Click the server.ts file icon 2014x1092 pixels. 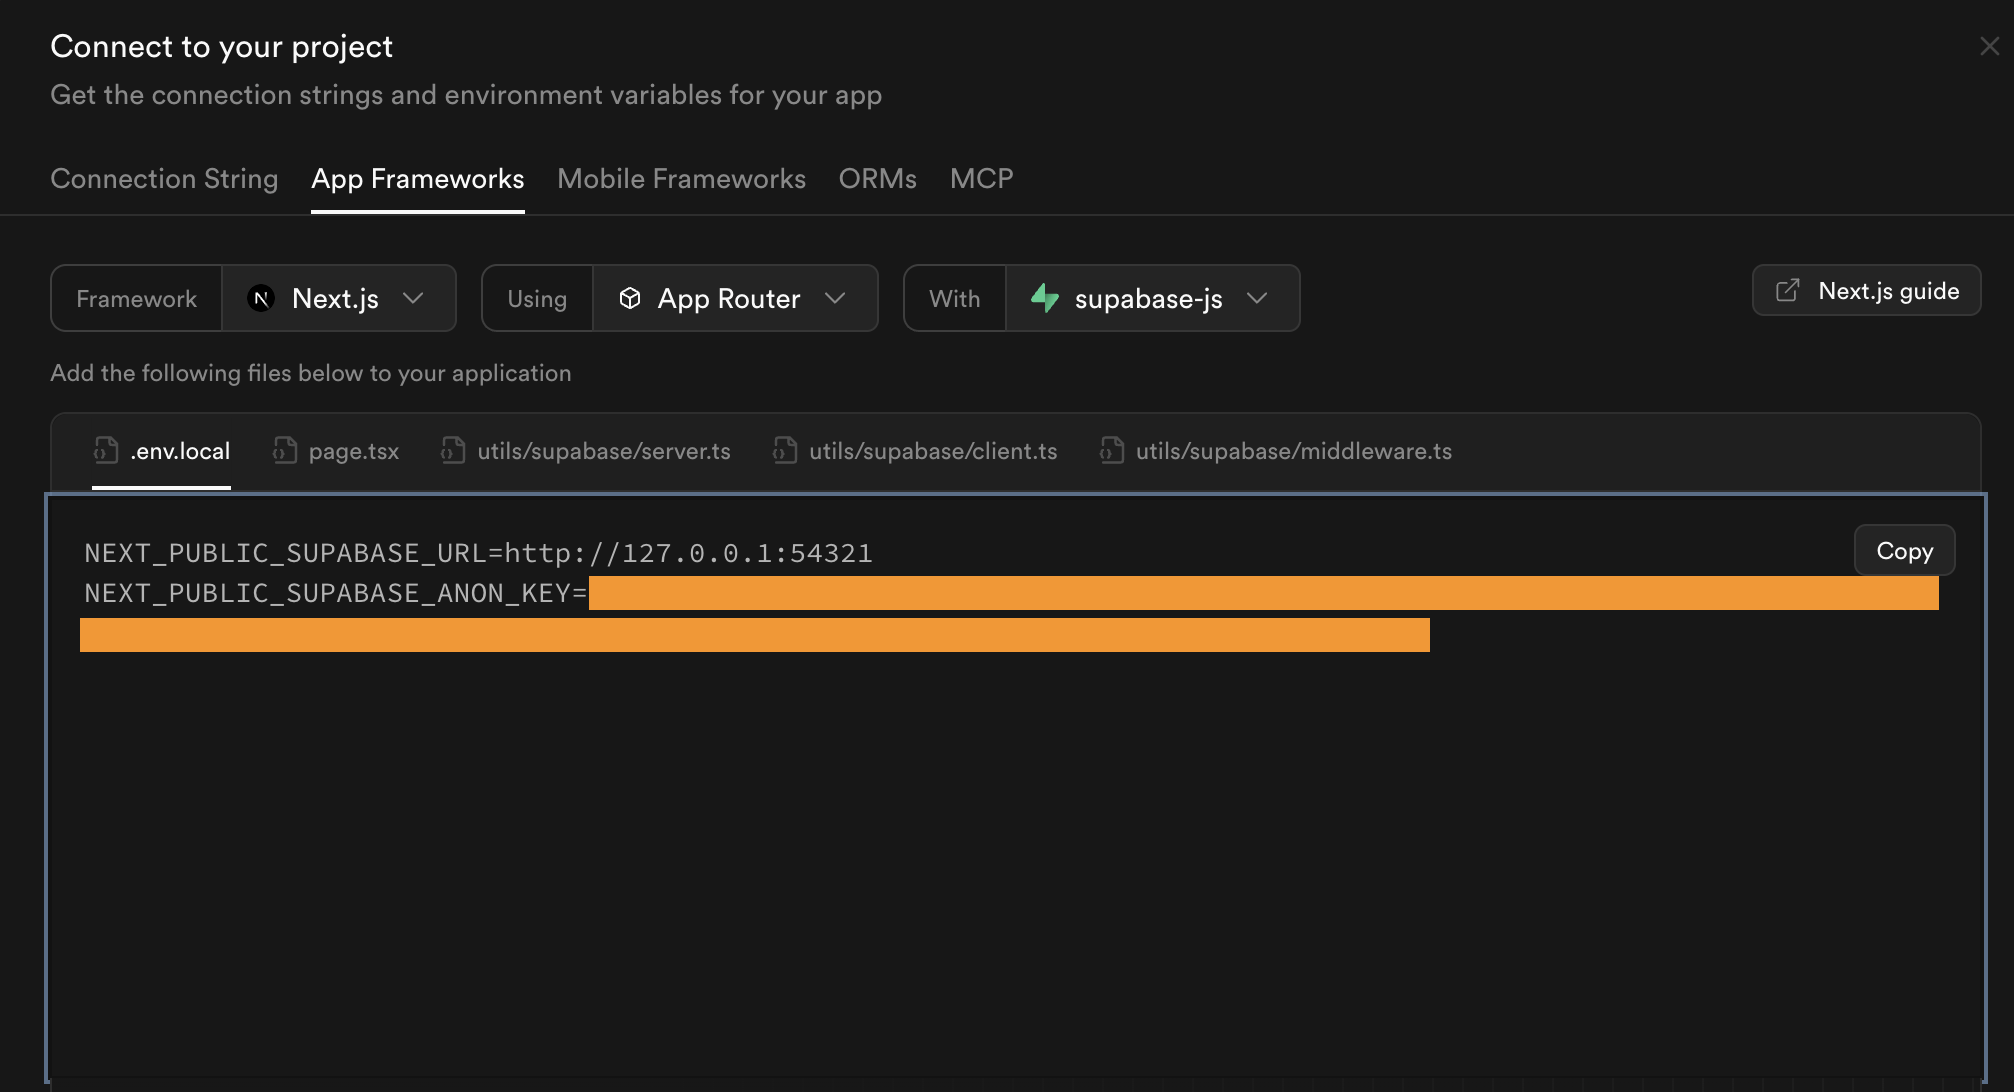[x=453, y=450]
